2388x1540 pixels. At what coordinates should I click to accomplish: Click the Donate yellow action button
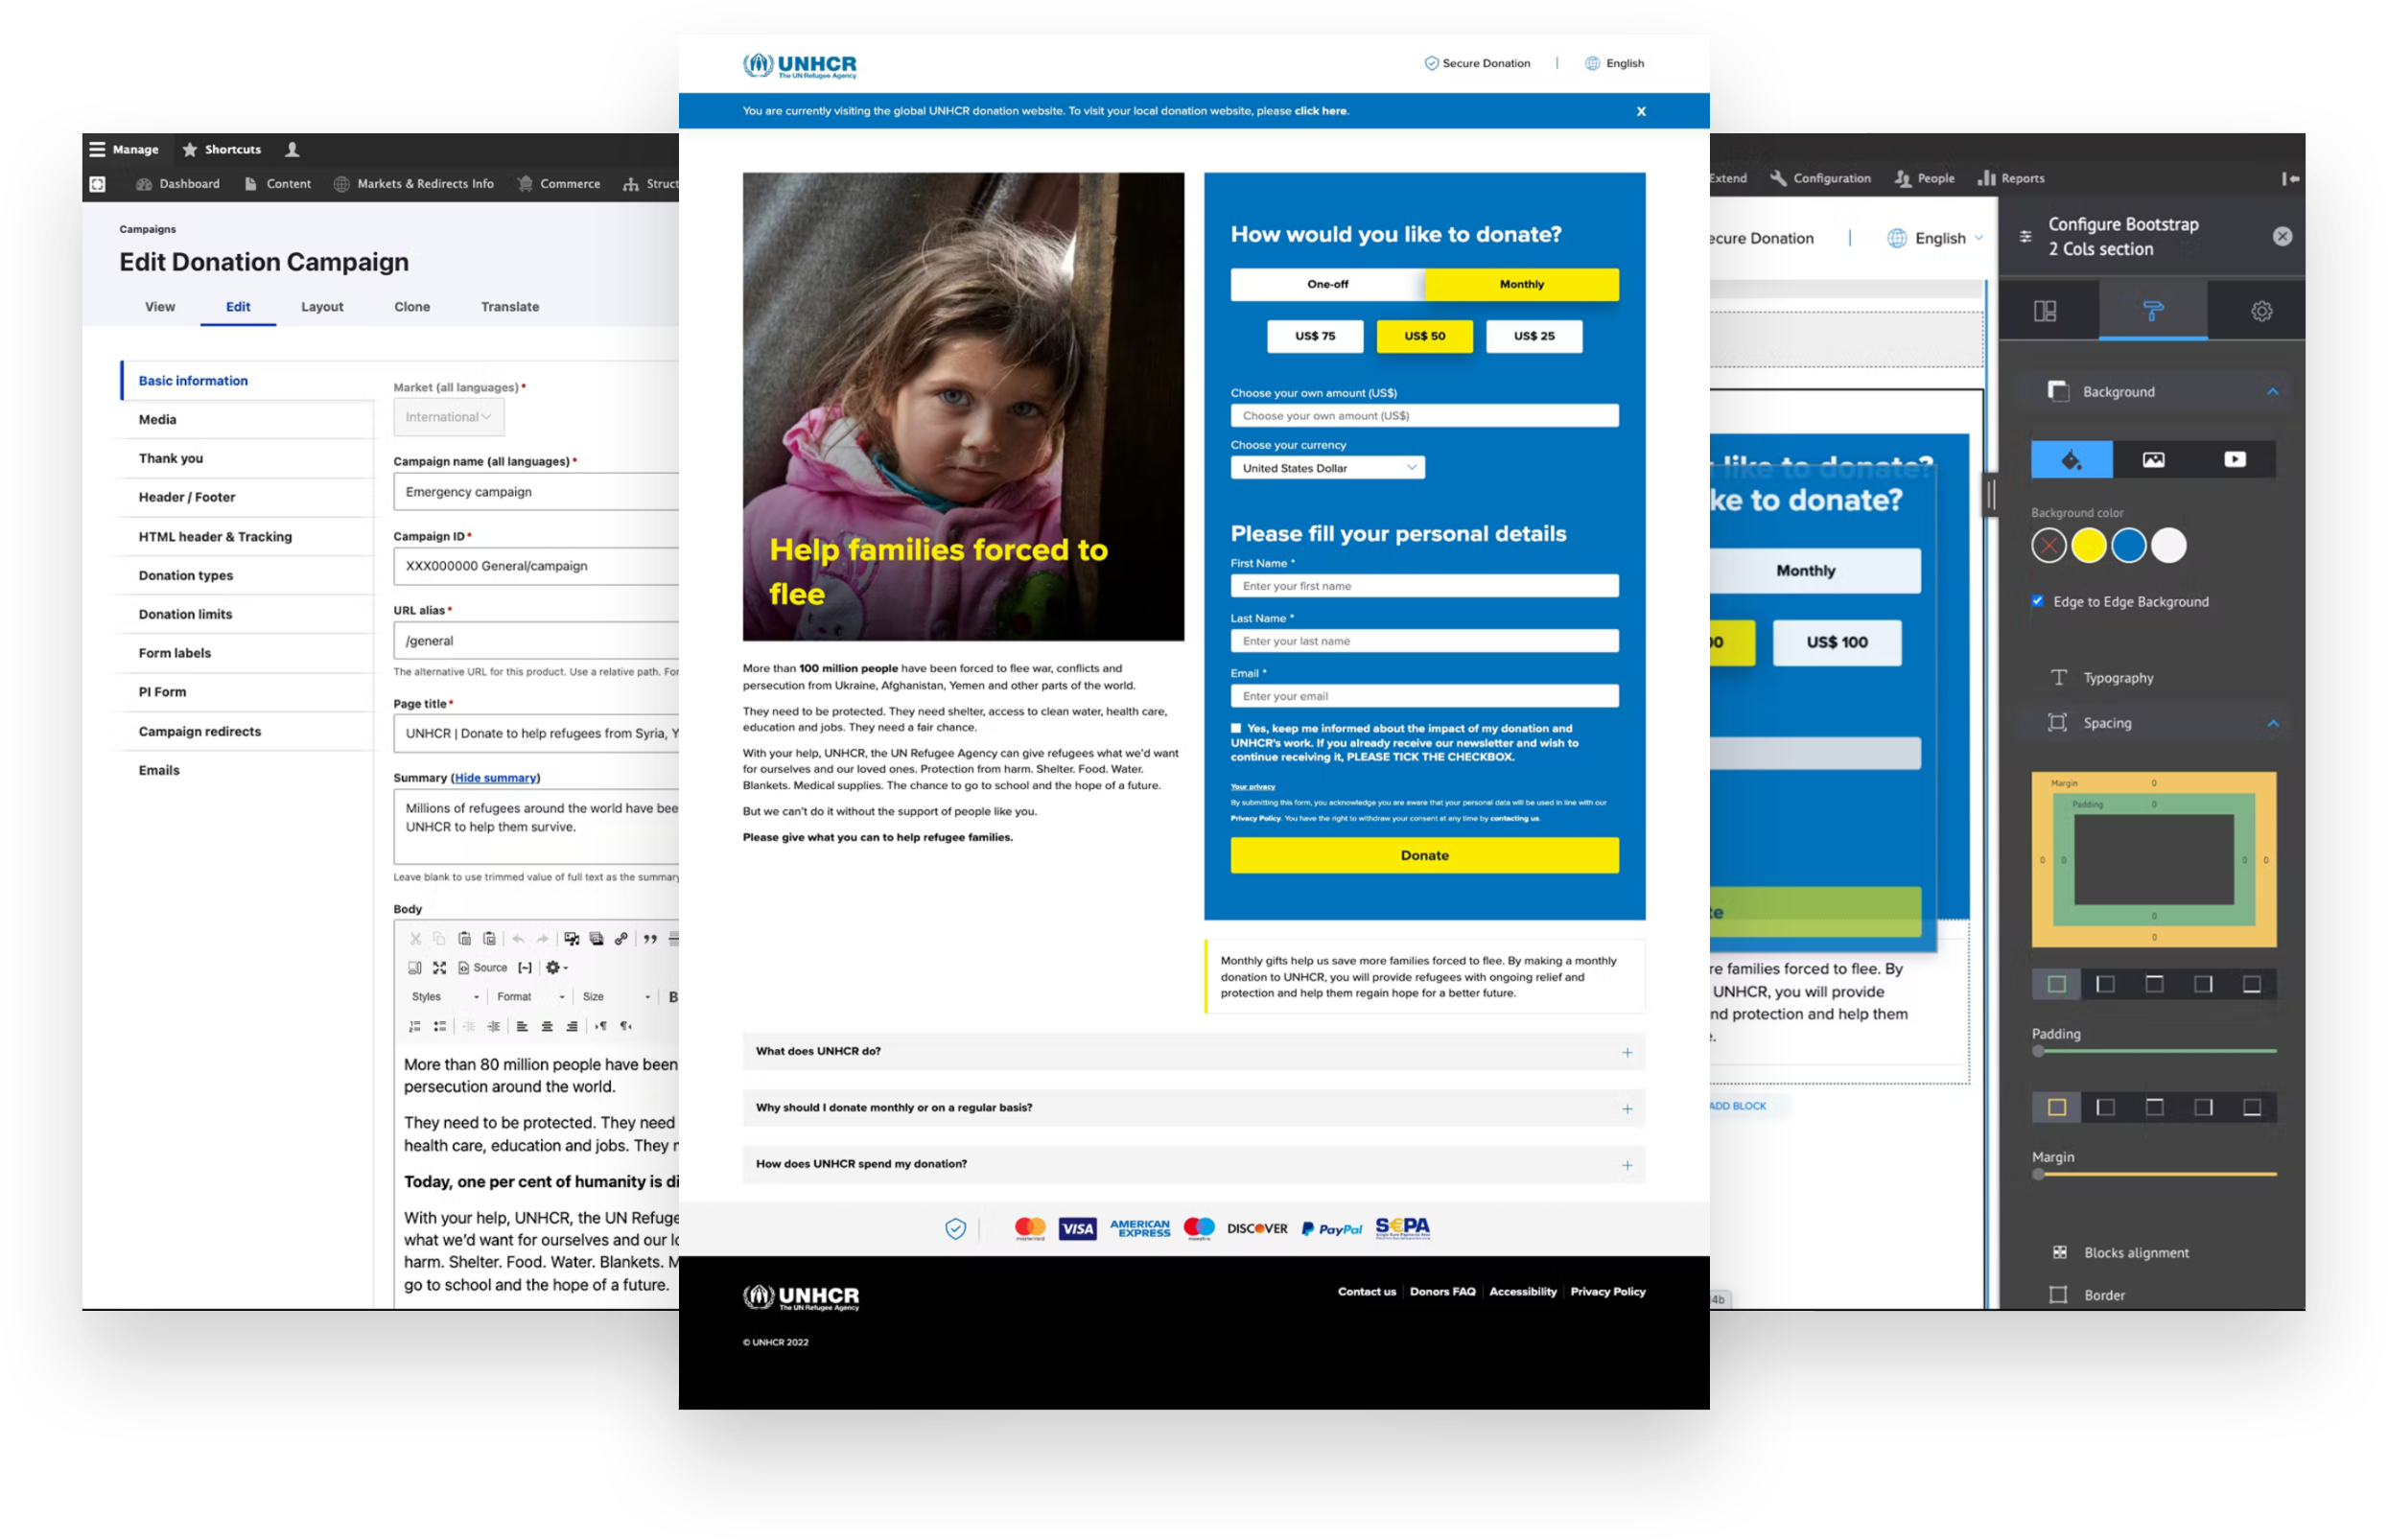(x=1424, y=852)
